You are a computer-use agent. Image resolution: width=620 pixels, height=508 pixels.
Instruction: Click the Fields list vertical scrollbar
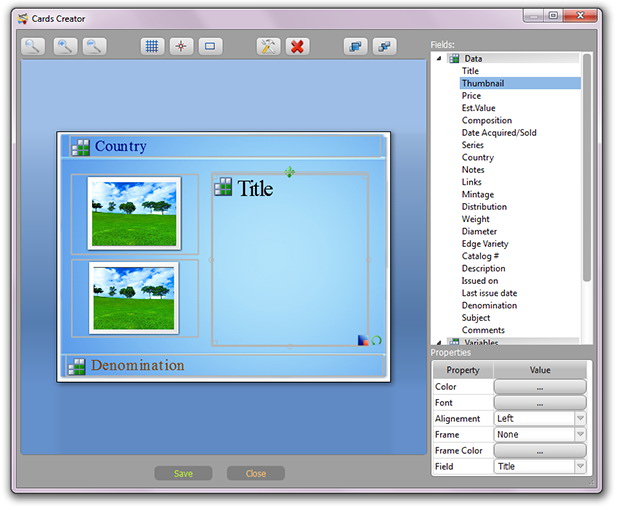tap(587, 168)
